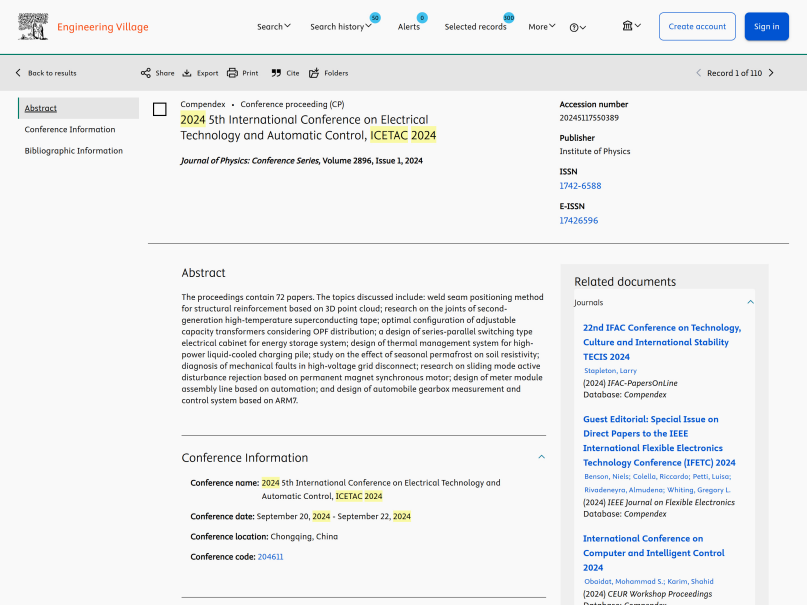Click the Conference proceeding (CP) document type
The image size is (807, 605).
(292, 104)
